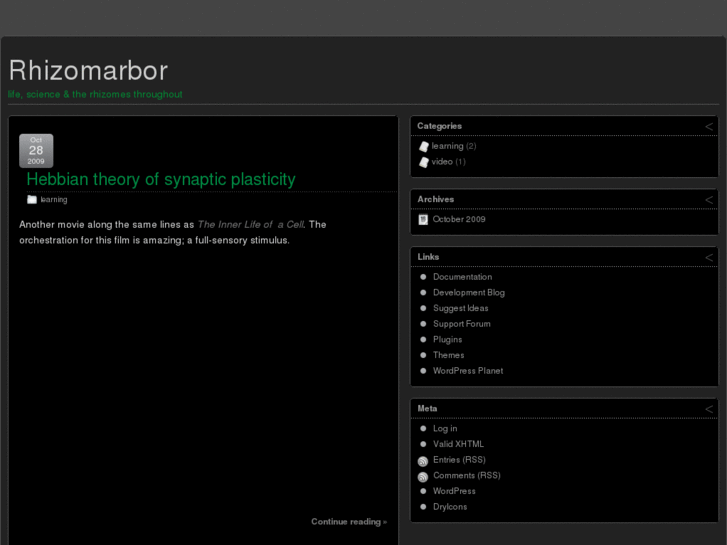Toggle the Meta widget arrow
Screen dimensions: 727x545
pyautogui.click(x=709, y=408)
